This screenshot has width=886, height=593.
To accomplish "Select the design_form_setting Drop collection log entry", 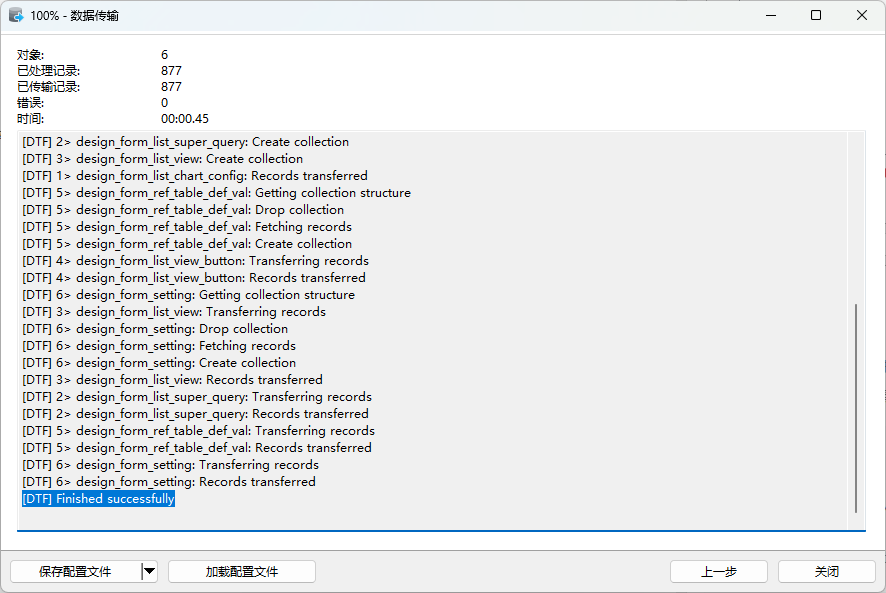I will (155, 329).
